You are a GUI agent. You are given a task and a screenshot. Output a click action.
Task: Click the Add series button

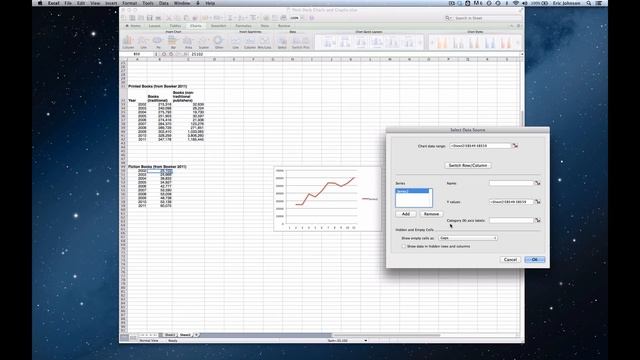[406, 214]
